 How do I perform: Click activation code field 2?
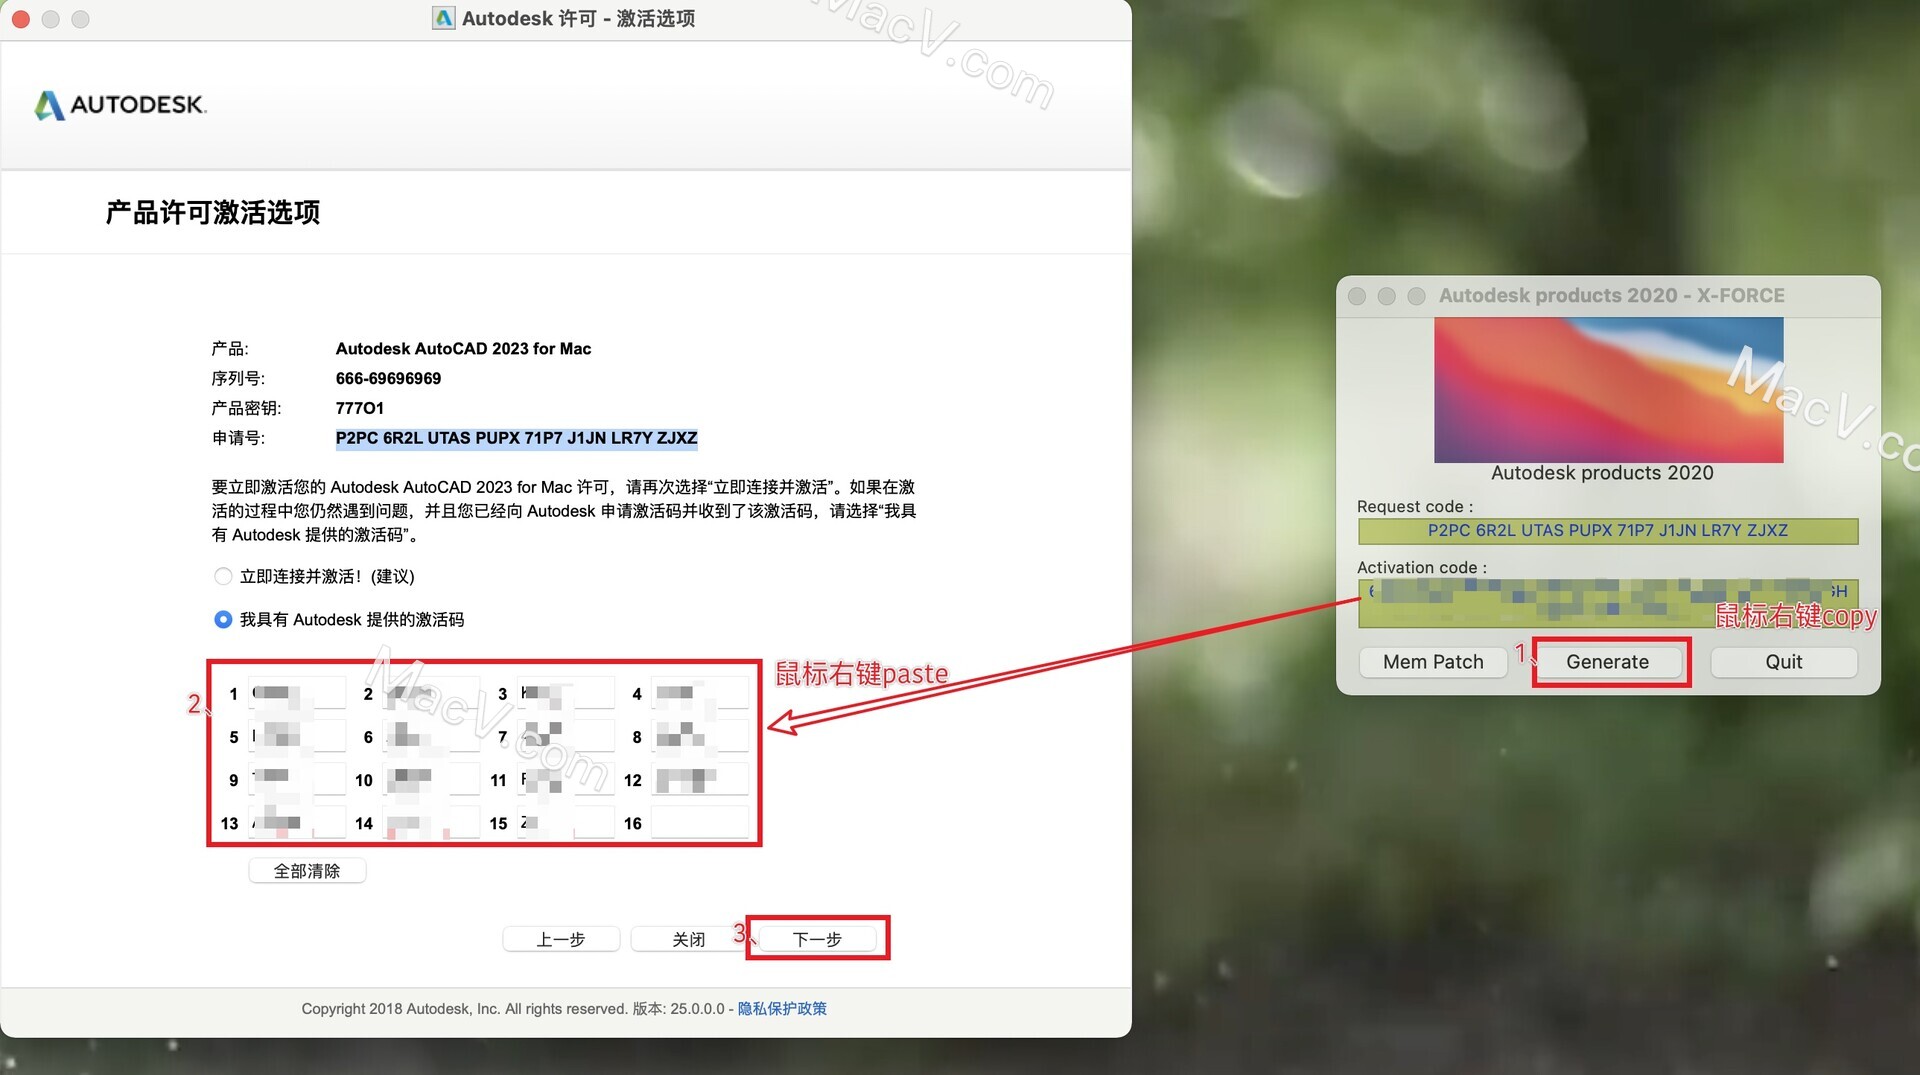(432, 693)
